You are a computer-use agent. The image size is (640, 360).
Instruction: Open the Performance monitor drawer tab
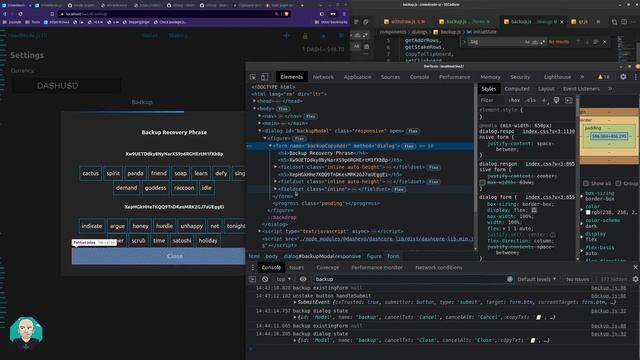point(376,267)
